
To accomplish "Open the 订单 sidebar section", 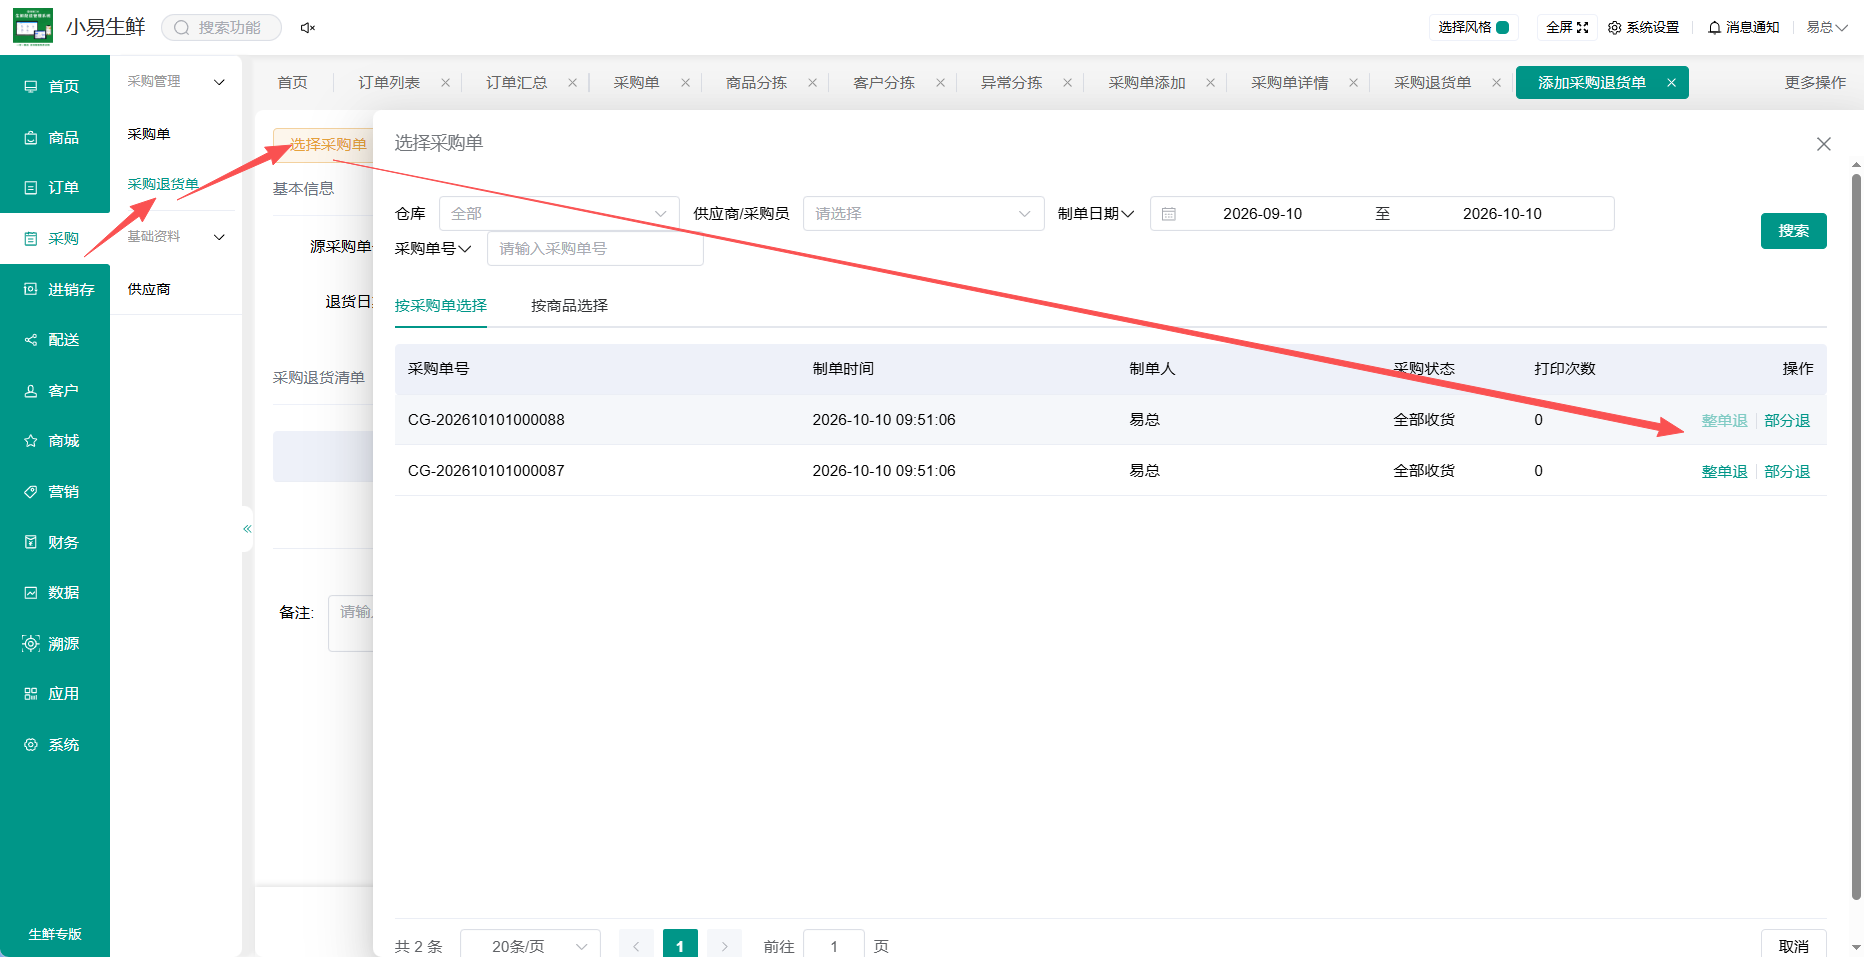I will pos(53,187).
